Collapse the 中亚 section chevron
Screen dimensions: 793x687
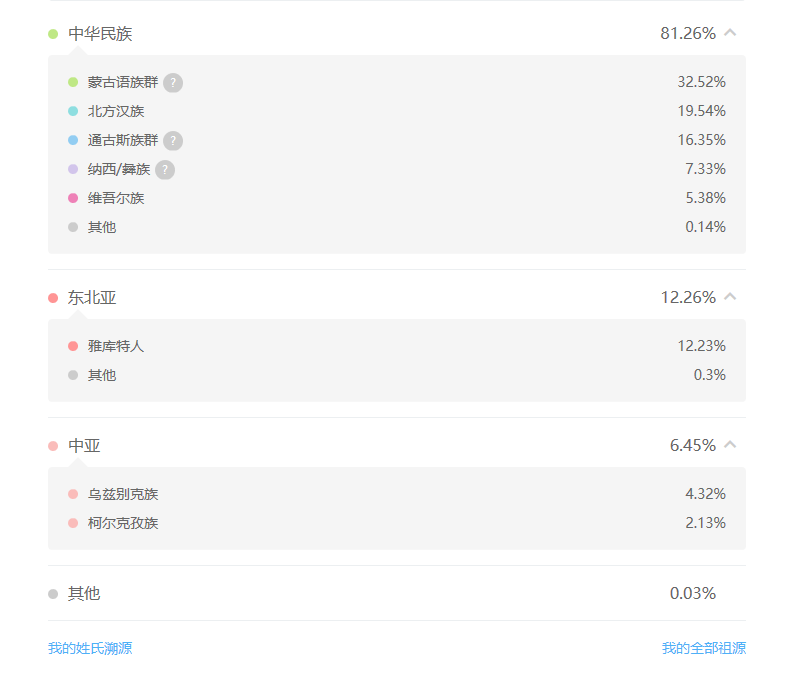[730, 445]
